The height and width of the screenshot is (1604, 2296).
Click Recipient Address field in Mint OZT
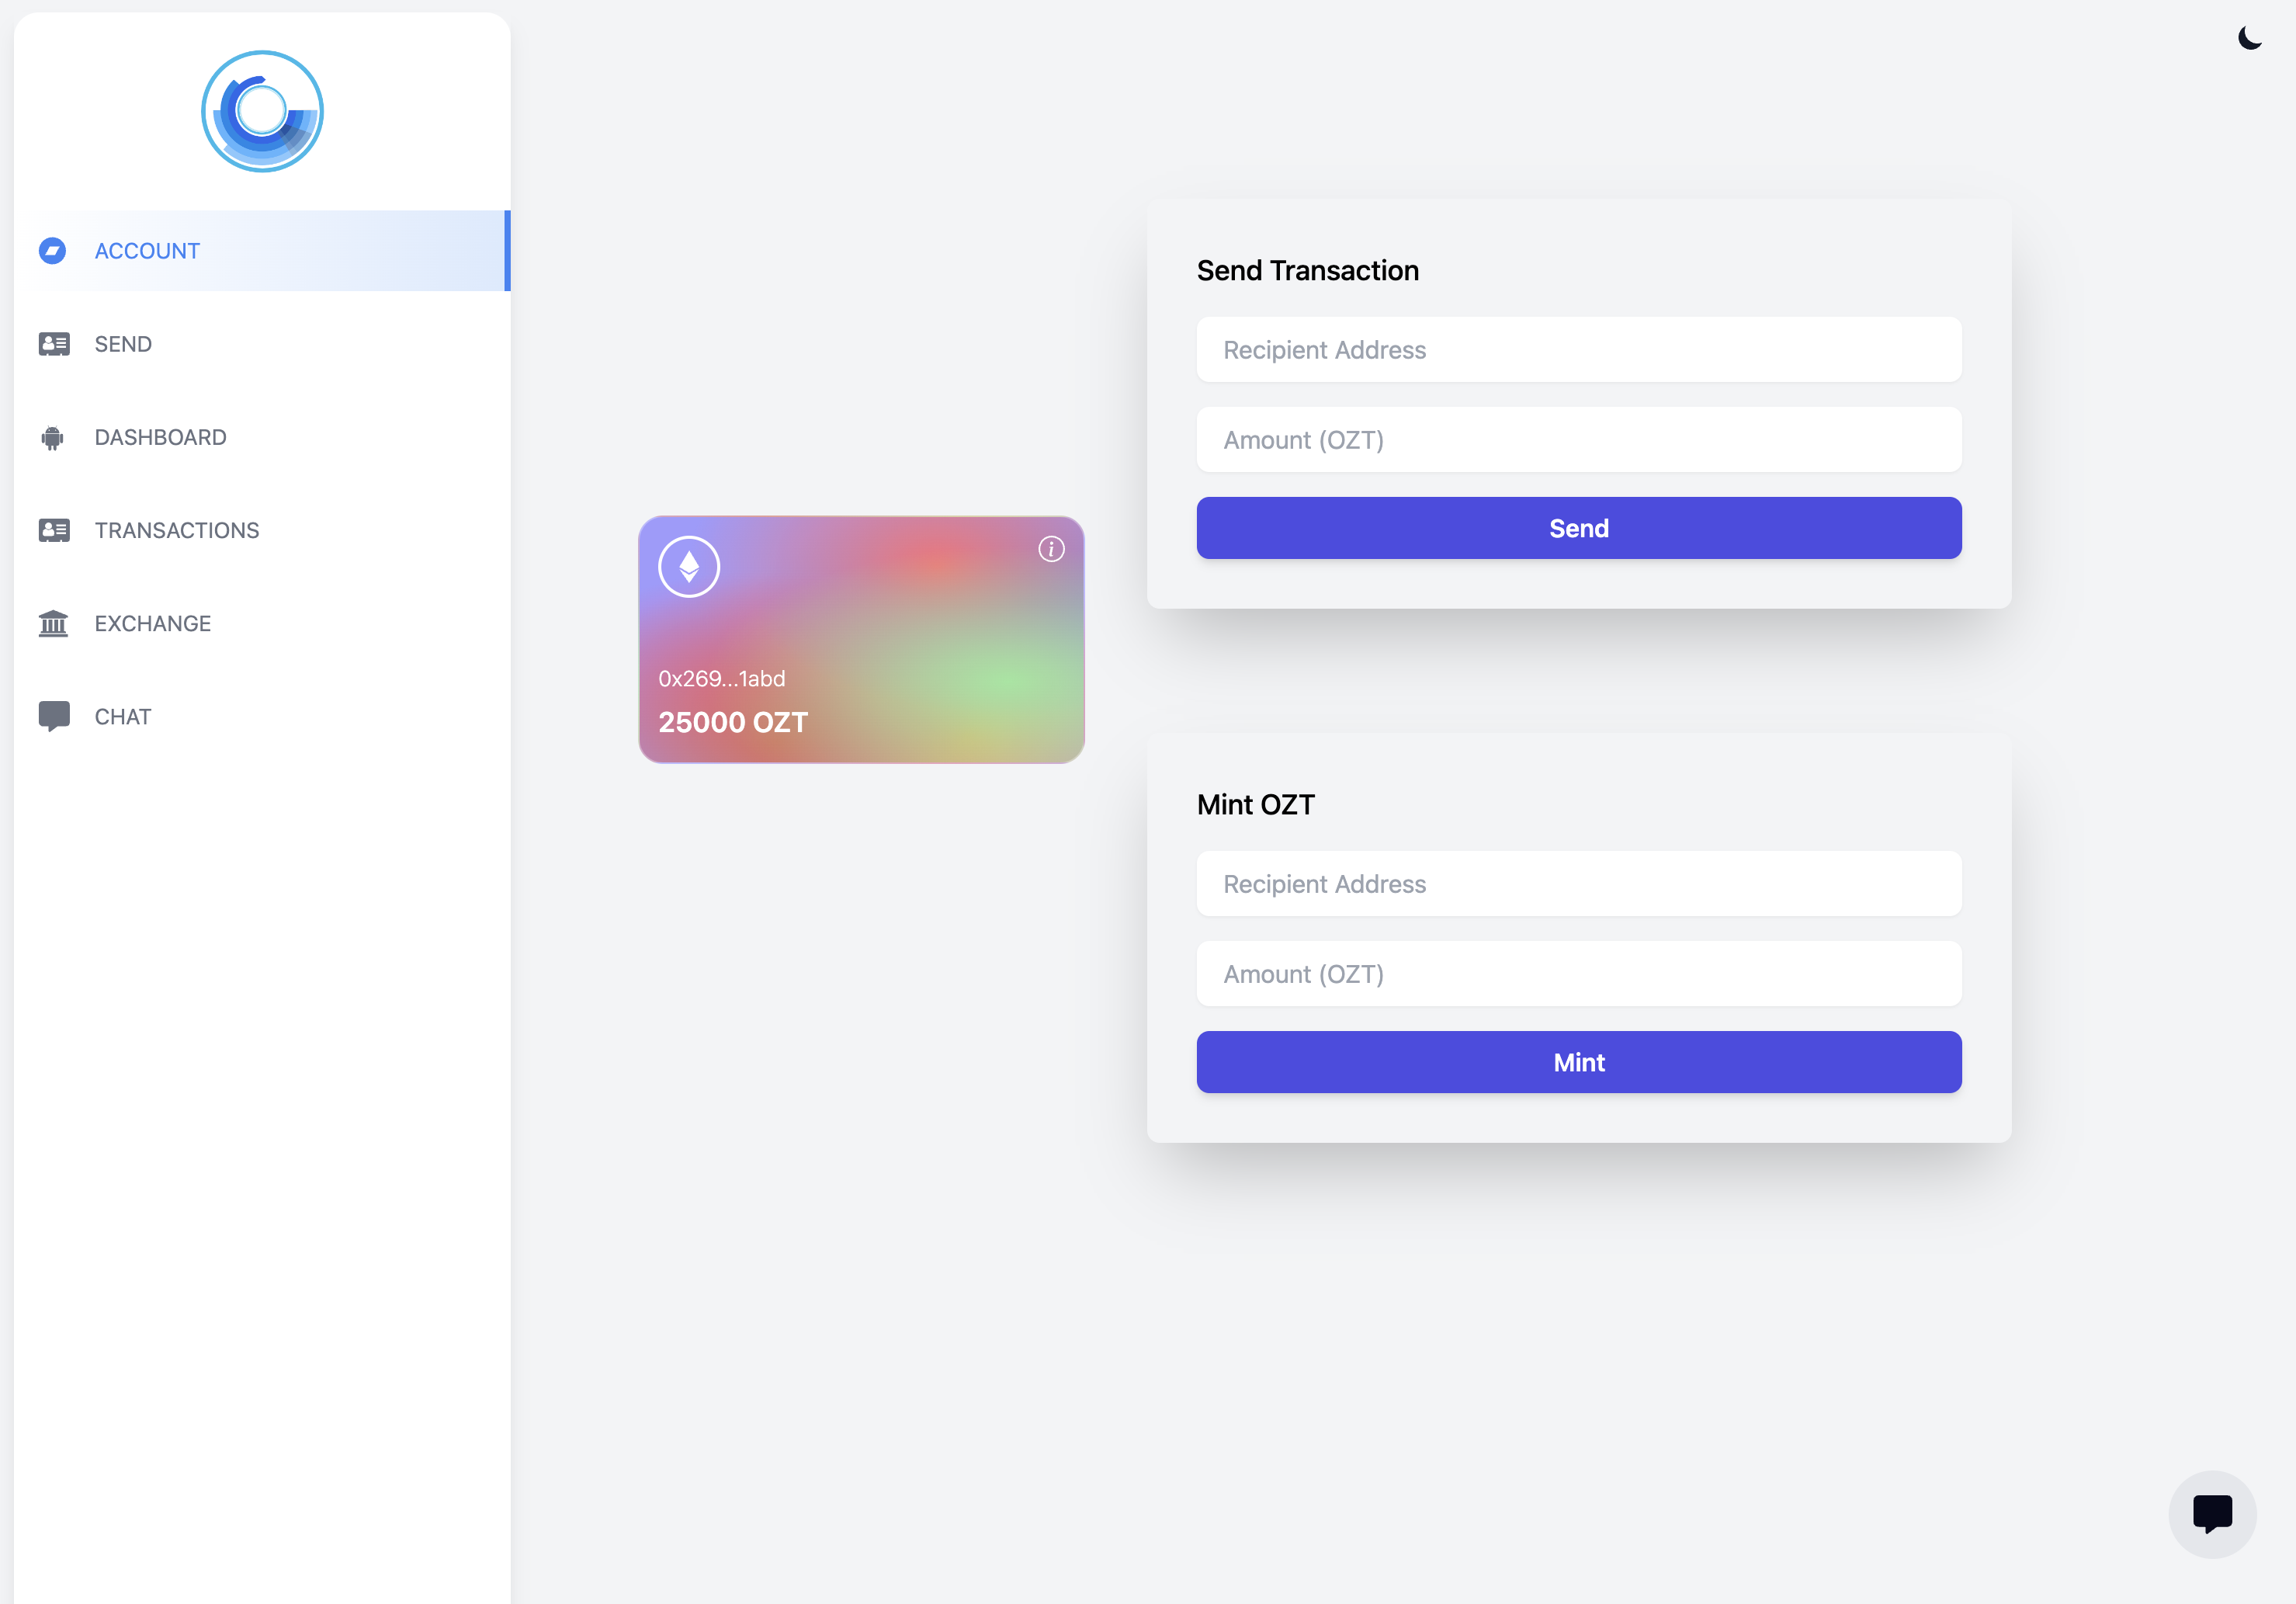click(1579, 884)
